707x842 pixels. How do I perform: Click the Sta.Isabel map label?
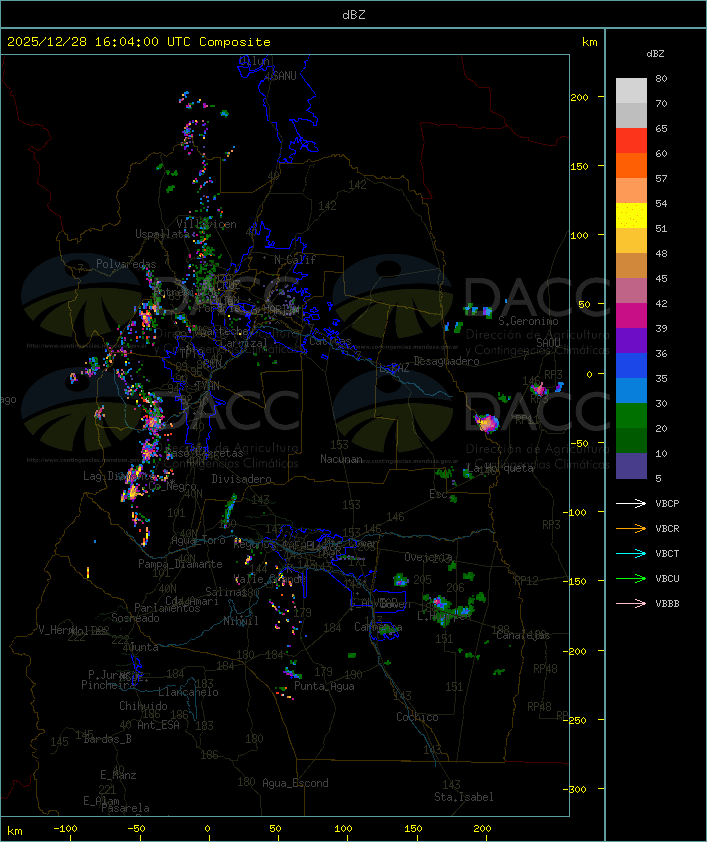464,797
